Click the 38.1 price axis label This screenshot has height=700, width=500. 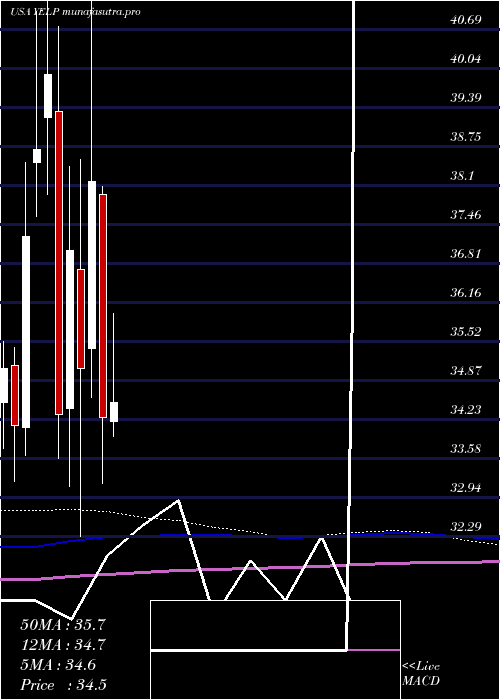(x=462, y=175)
